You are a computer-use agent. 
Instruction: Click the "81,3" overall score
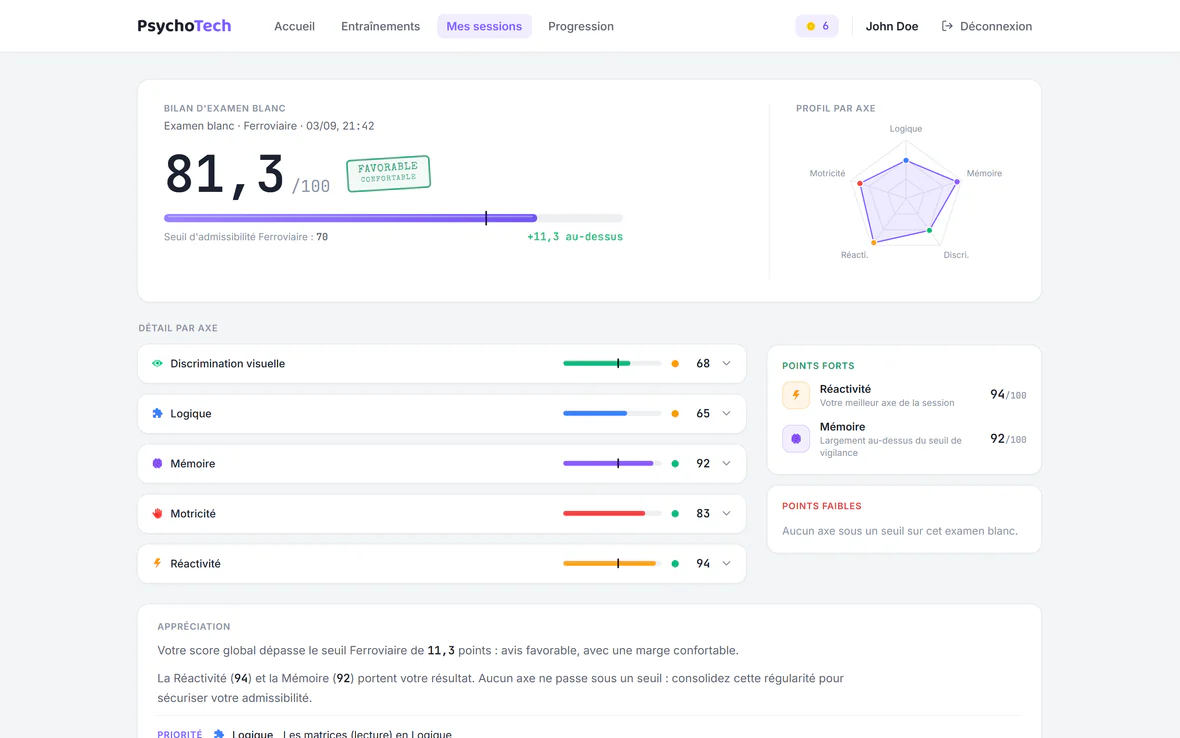224,175
